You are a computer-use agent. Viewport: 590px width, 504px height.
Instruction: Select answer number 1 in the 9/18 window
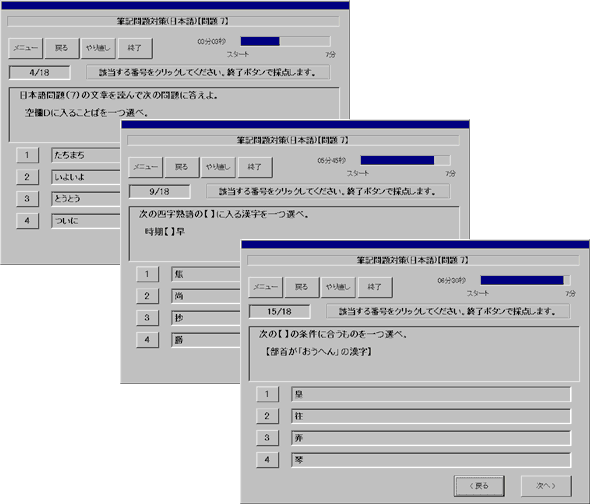click(x=147, y=274)
